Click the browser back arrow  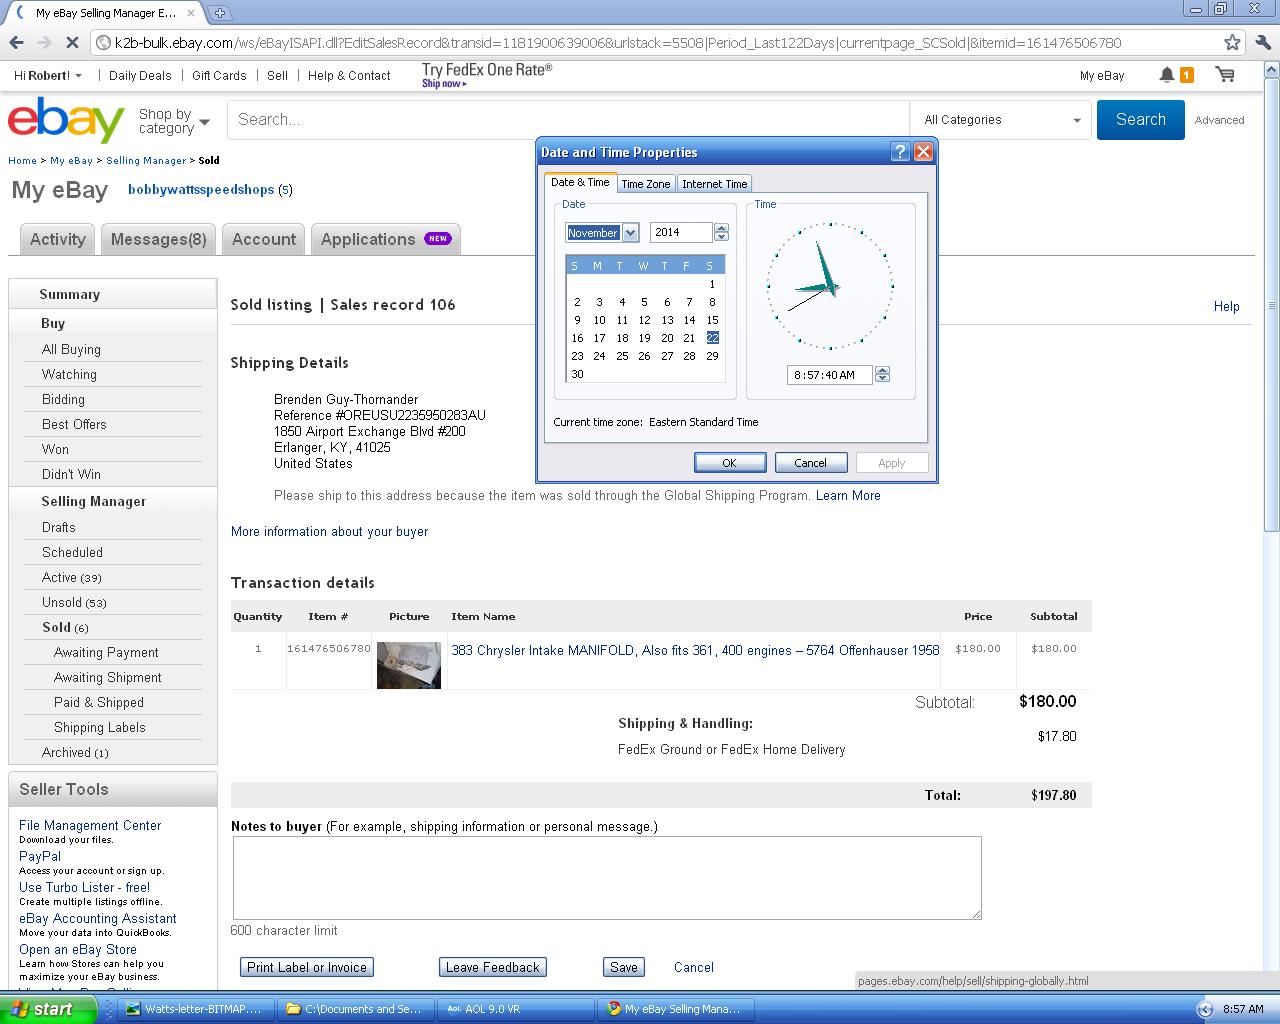point(16,43)
